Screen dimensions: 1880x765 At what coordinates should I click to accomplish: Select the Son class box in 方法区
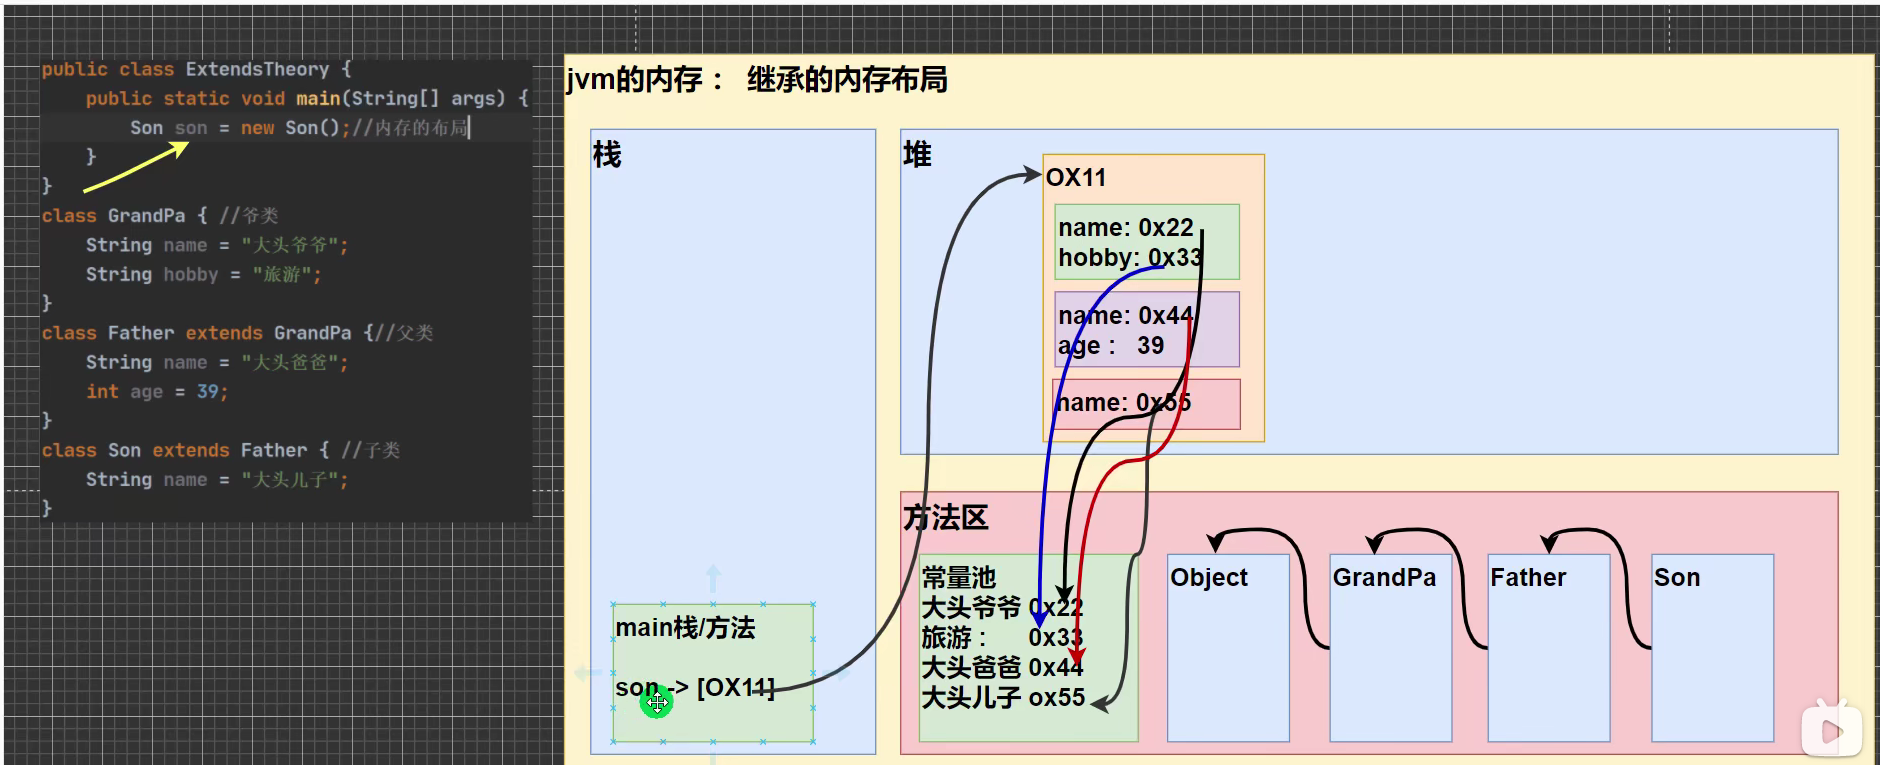pos(1713,648)
